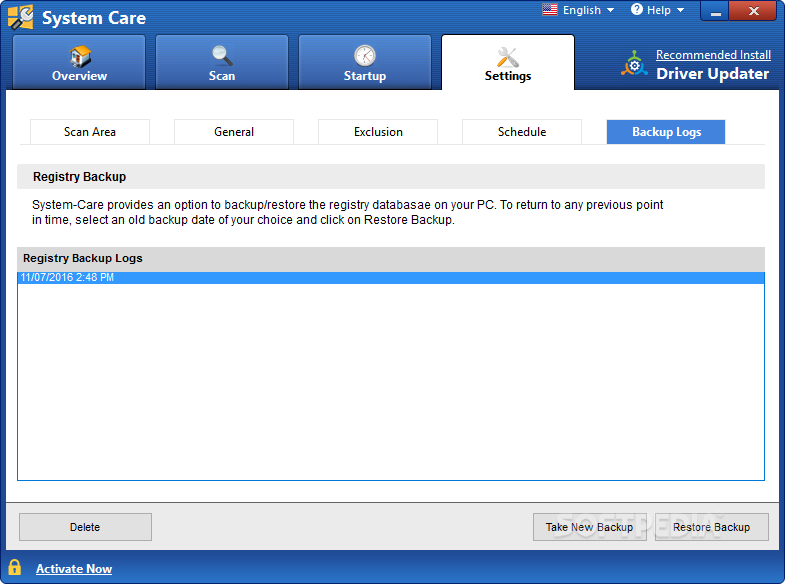Select the Backup Logs tab

(x=666, y=132)
